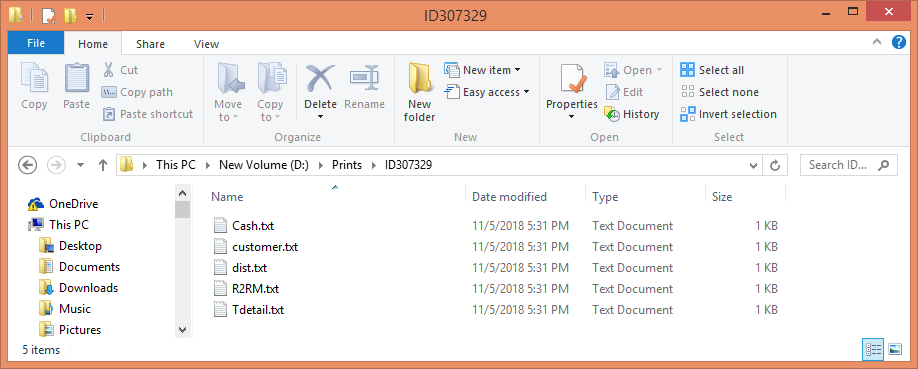918x369 pixels.
Task: Click Paste shortcut in the ribbon
Action: point(147,114)
